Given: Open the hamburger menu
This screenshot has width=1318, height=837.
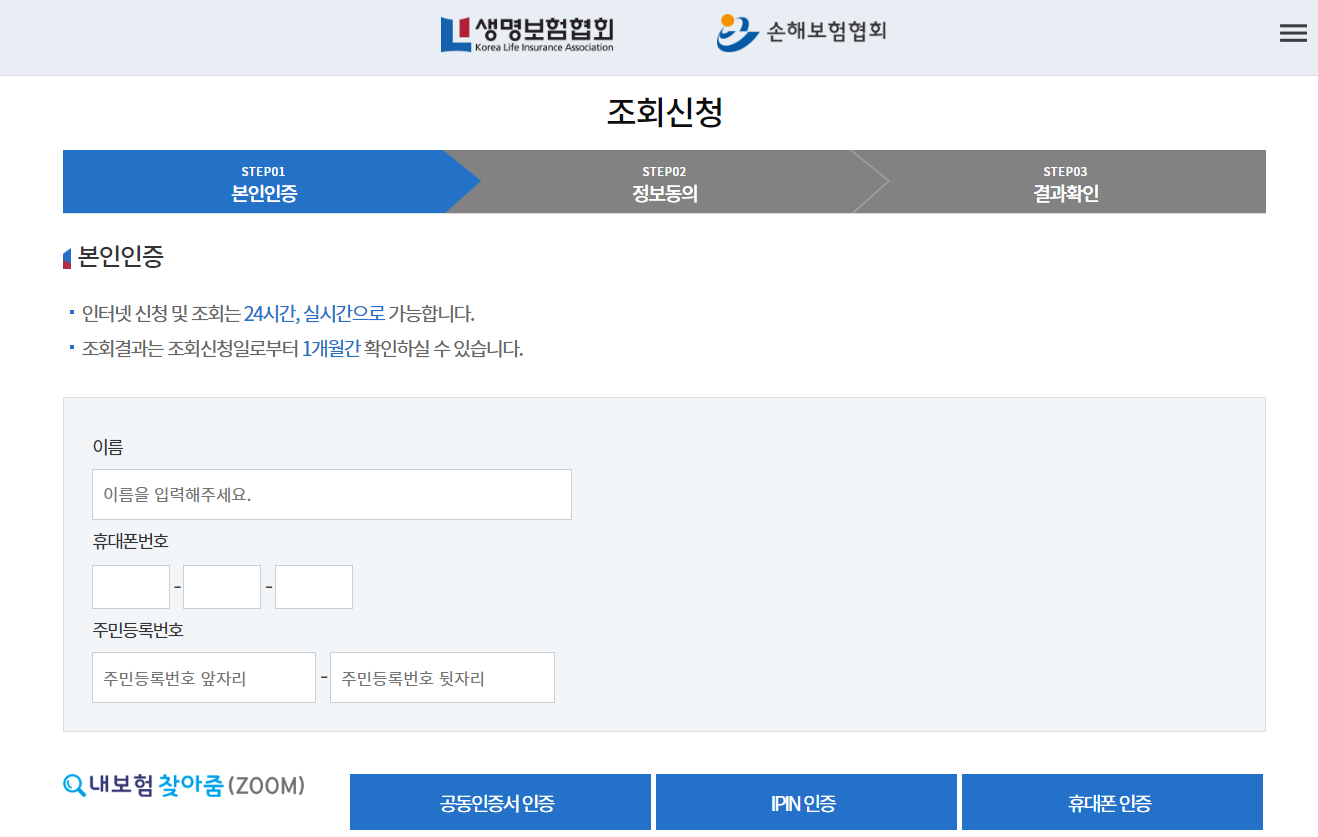Looking at the screenshot, I should point(1293,32).
